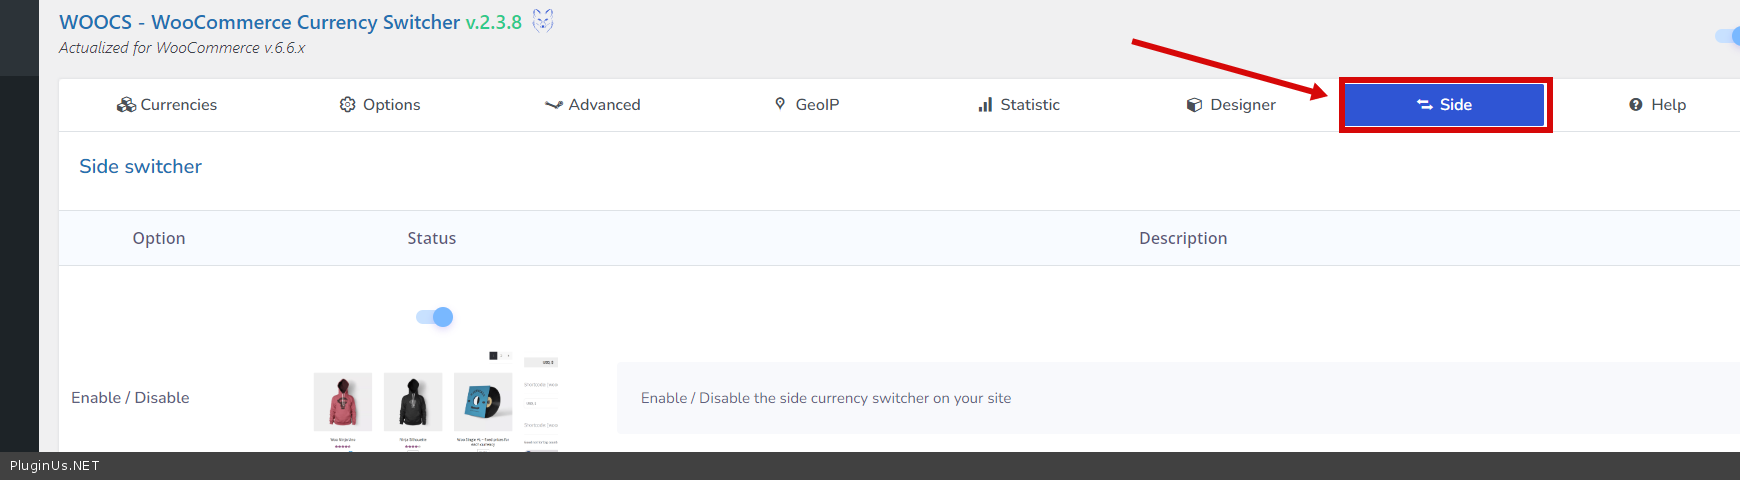Click the PluginUs.NET text in the bottom bar
Screen dimensions: 1740x480
point(55,466)
